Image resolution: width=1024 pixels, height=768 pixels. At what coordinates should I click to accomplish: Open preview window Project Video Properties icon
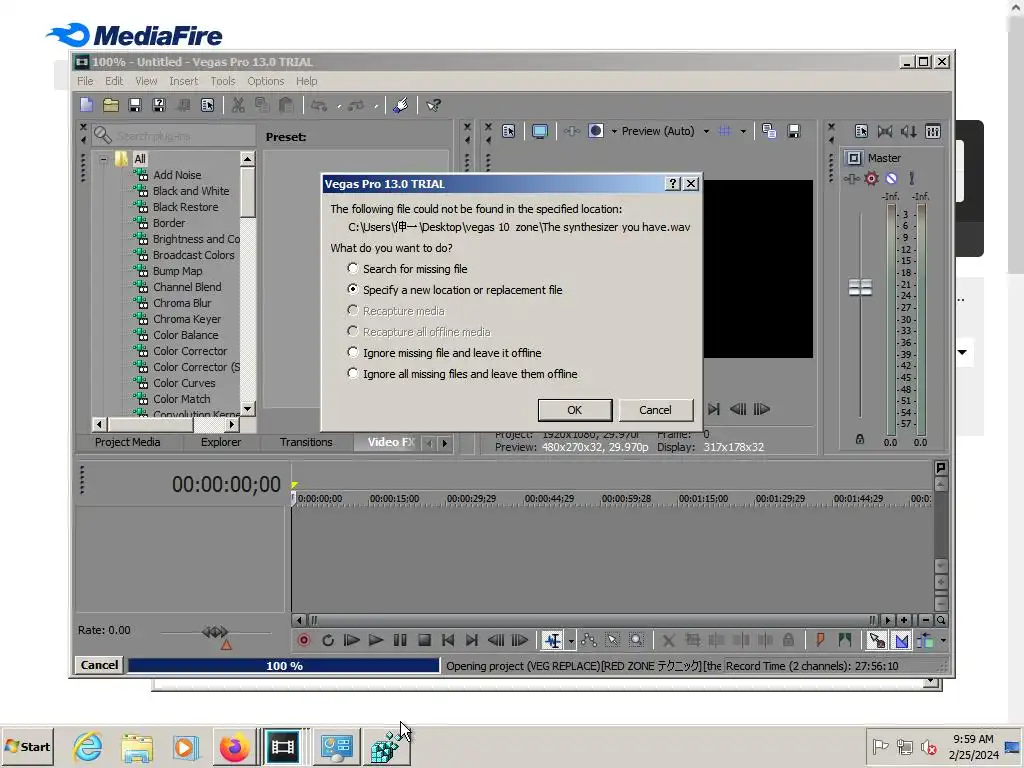[509, 131]
